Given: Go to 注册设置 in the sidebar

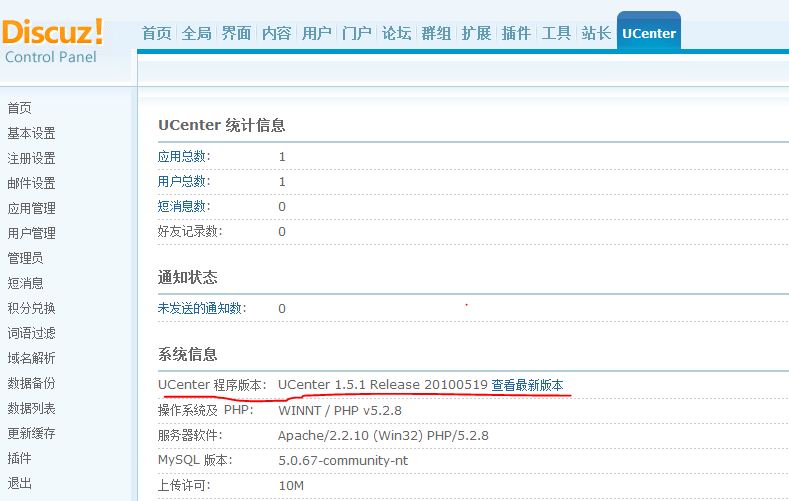Looking at the screenshot, I should pyautogui.click(x=31, y=158).
